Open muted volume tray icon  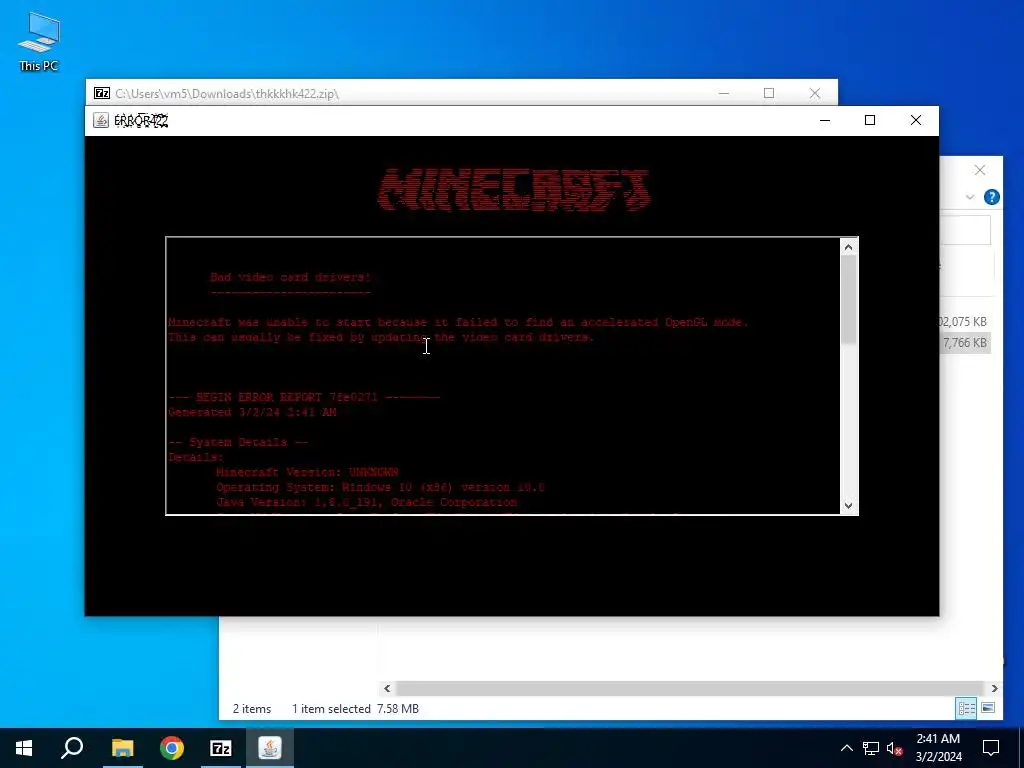(895, 748)
